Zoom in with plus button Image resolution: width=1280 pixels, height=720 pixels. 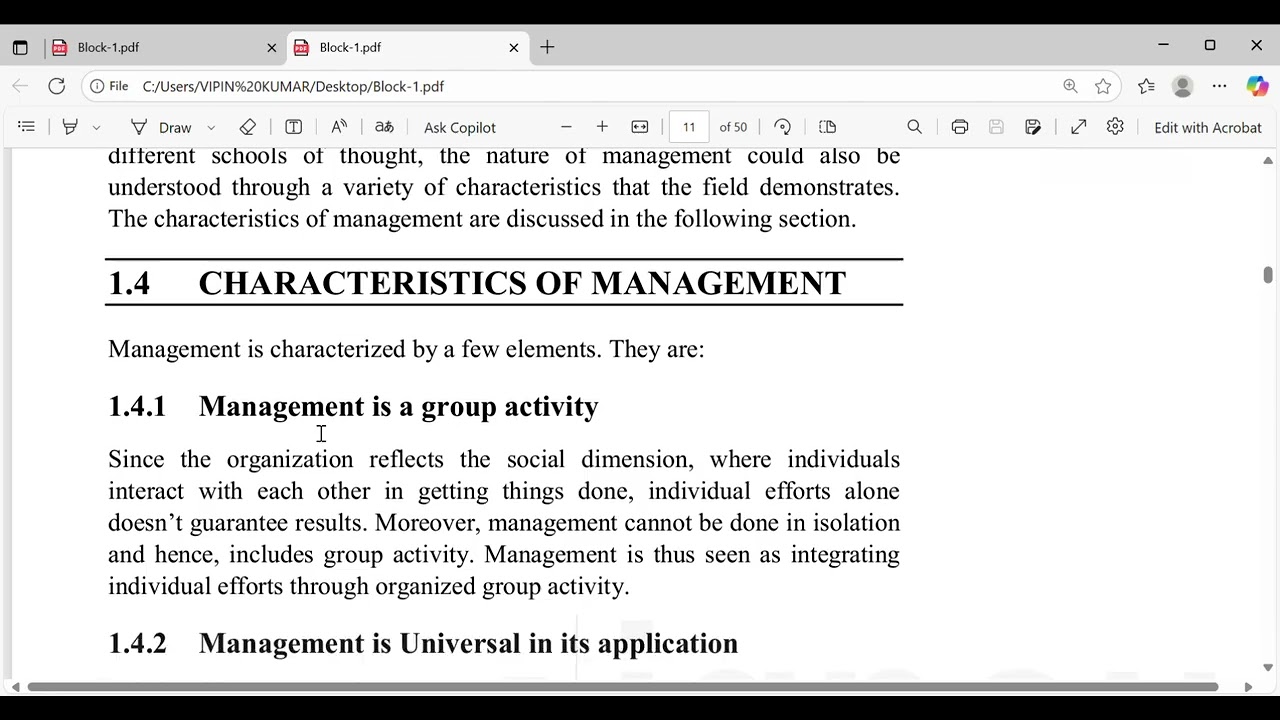pos(602,127)
